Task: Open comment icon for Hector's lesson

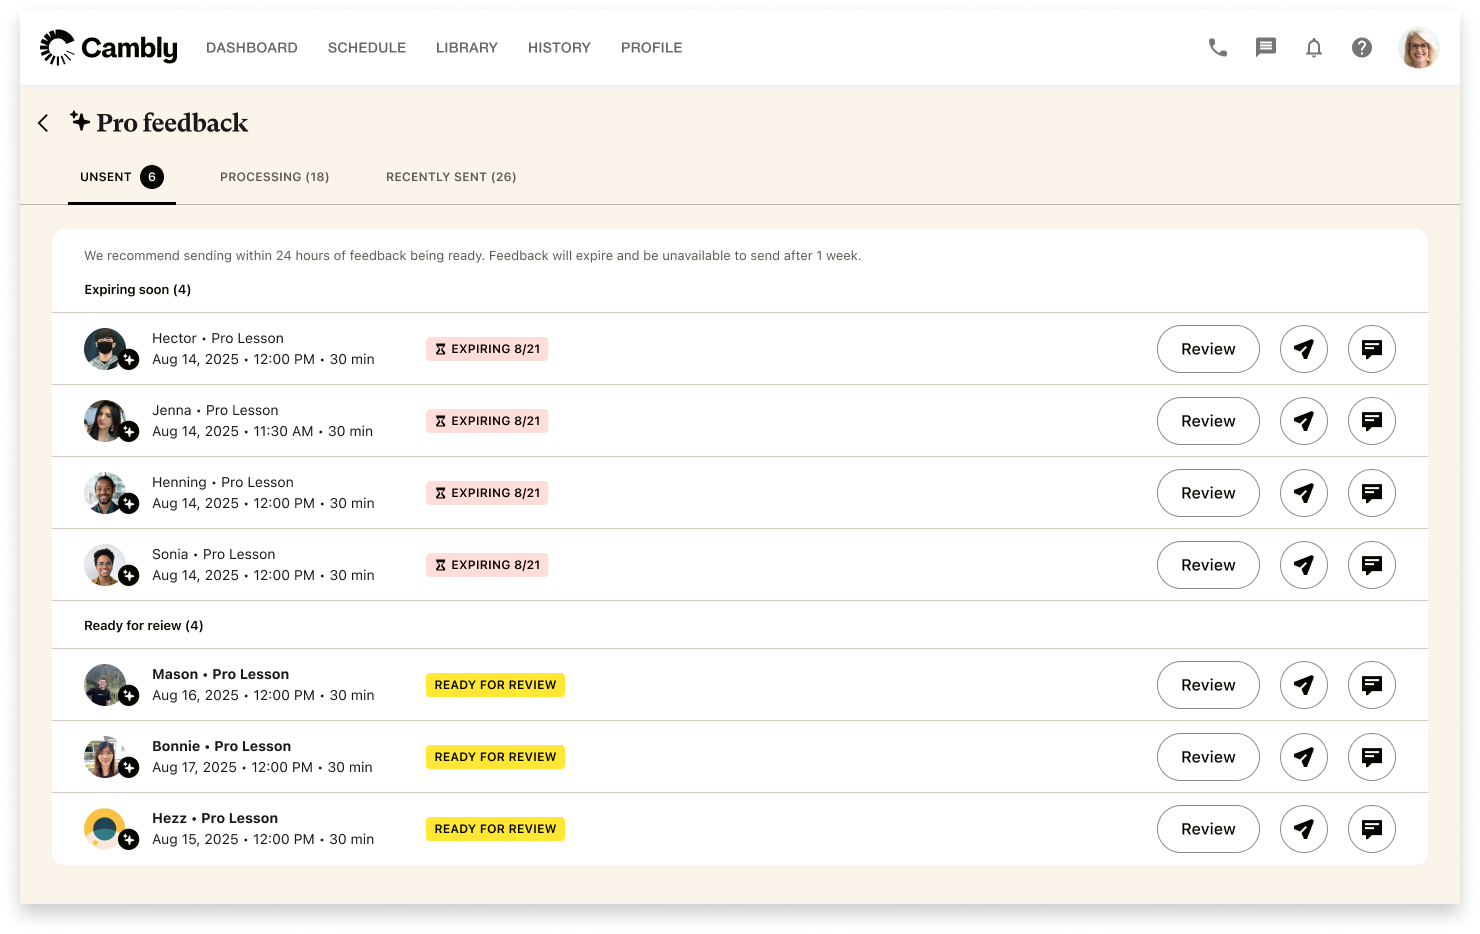Action: [1372, 349]
